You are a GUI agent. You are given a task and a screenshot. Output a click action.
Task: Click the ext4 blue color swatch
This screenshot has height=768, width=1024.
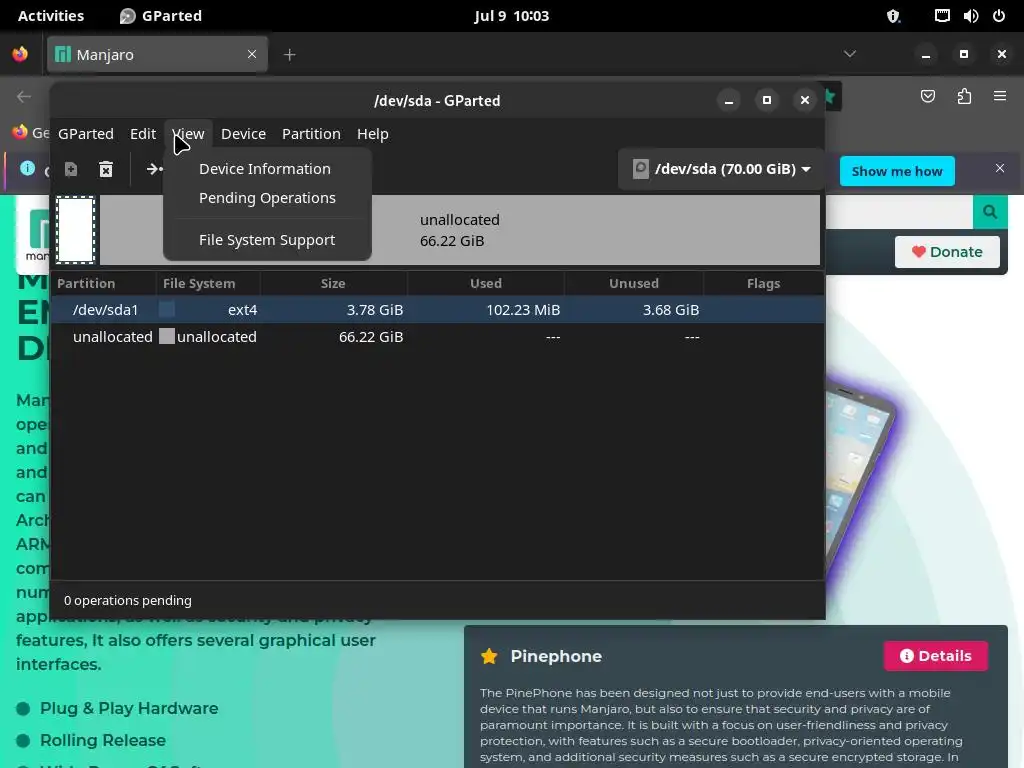tap(167, 310)
